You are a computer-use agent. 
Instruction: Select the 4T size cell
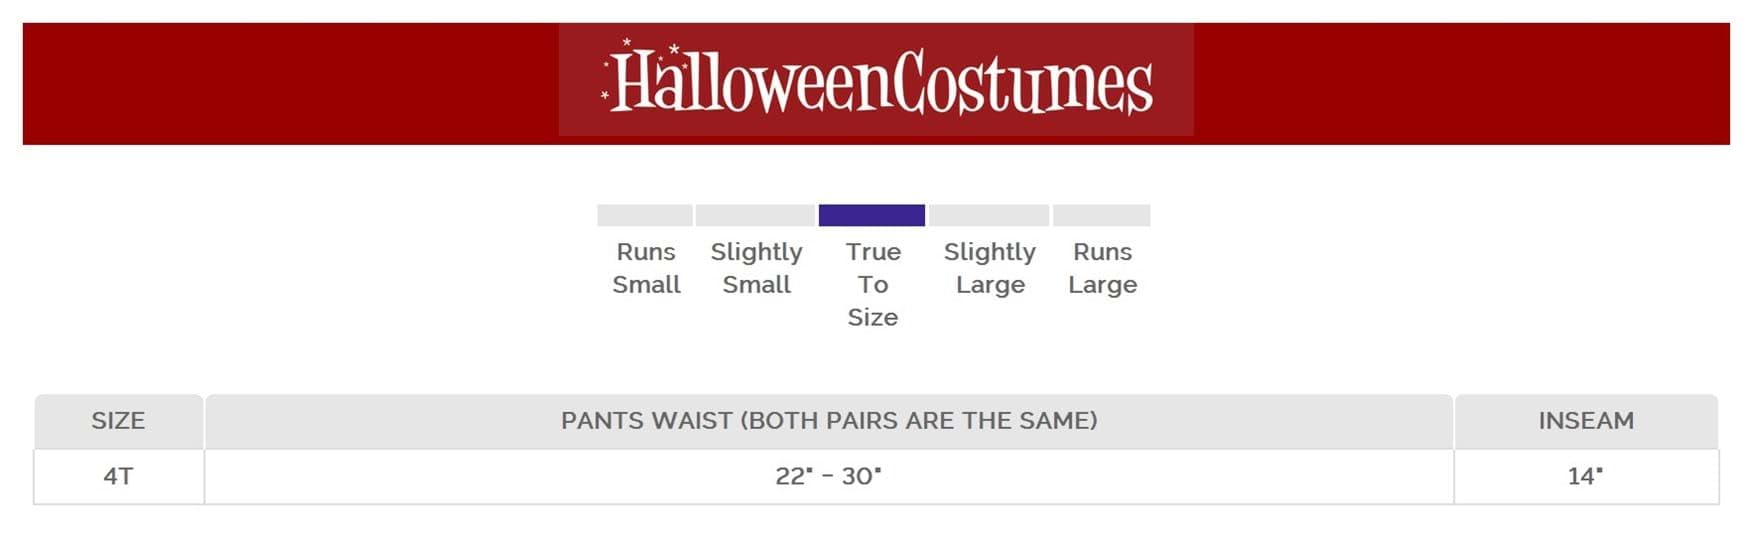pos(118,476)
